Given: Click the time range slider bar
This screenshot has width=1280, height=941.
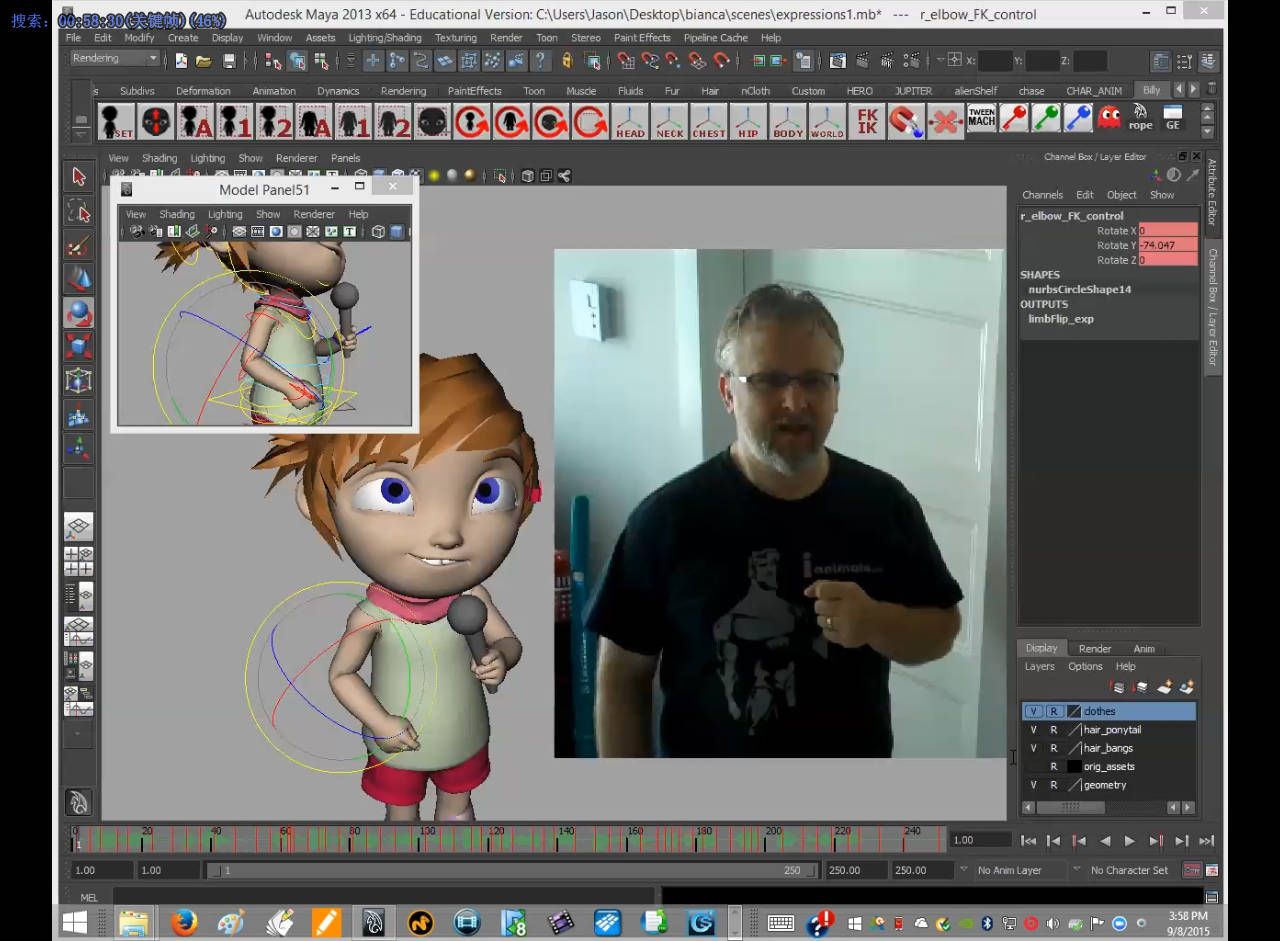Looking at the screenshot, I should coord(512,870).
